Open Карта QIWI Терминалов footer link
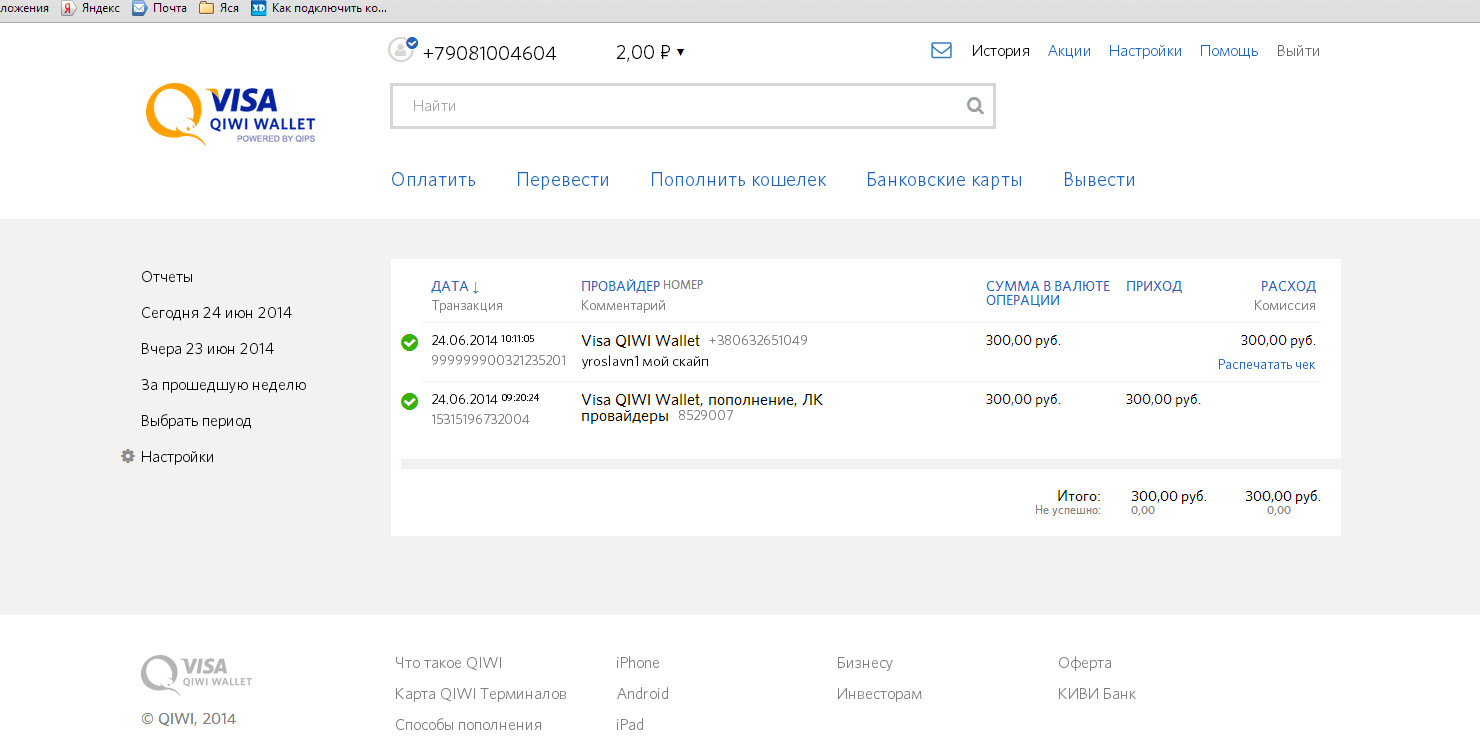 point(481,694)
